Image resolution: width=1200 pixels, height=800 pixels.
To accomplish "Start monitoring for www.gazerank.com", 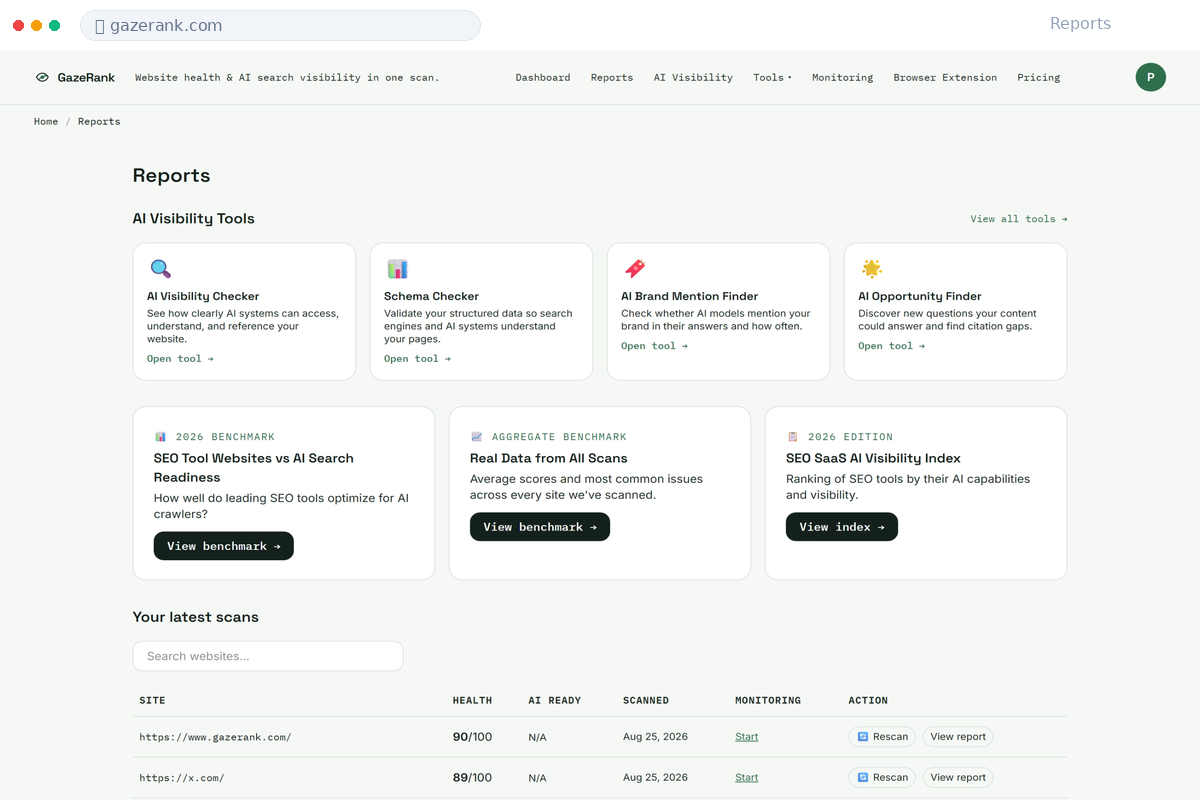I will pos(746,737).
